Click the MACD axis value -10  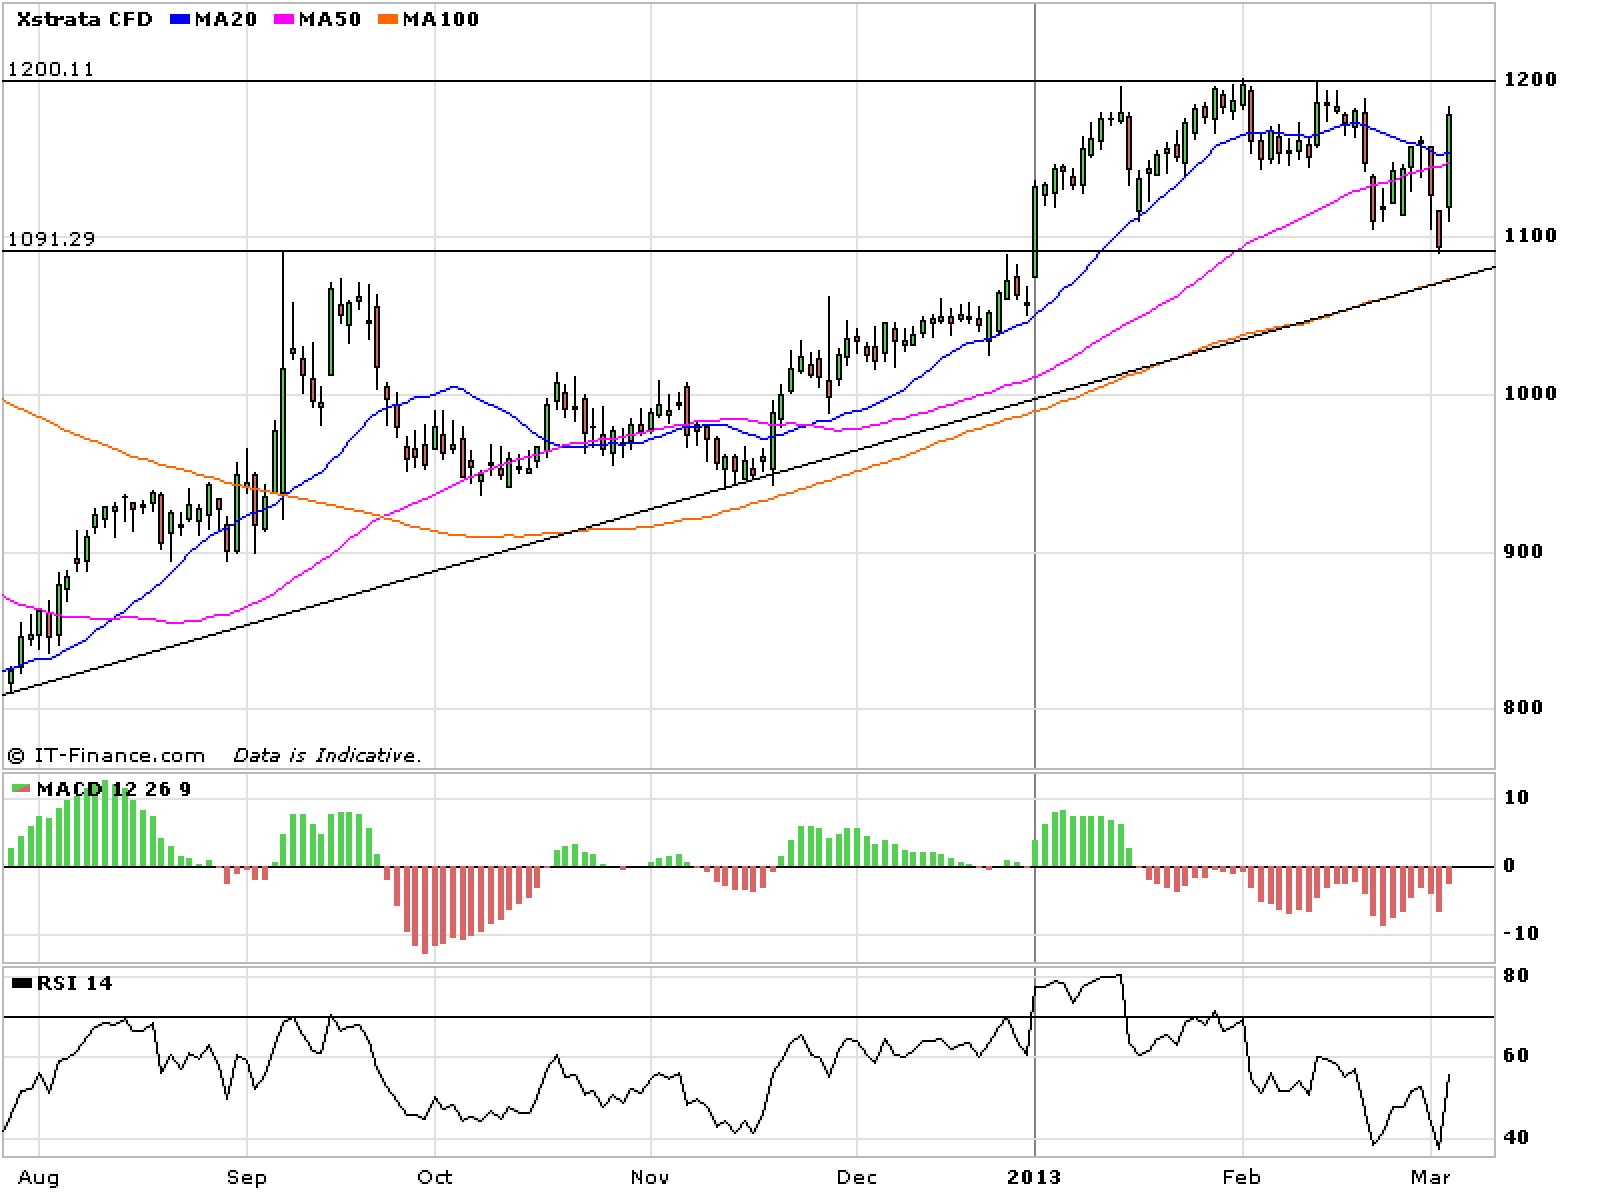click(1520, 933)
